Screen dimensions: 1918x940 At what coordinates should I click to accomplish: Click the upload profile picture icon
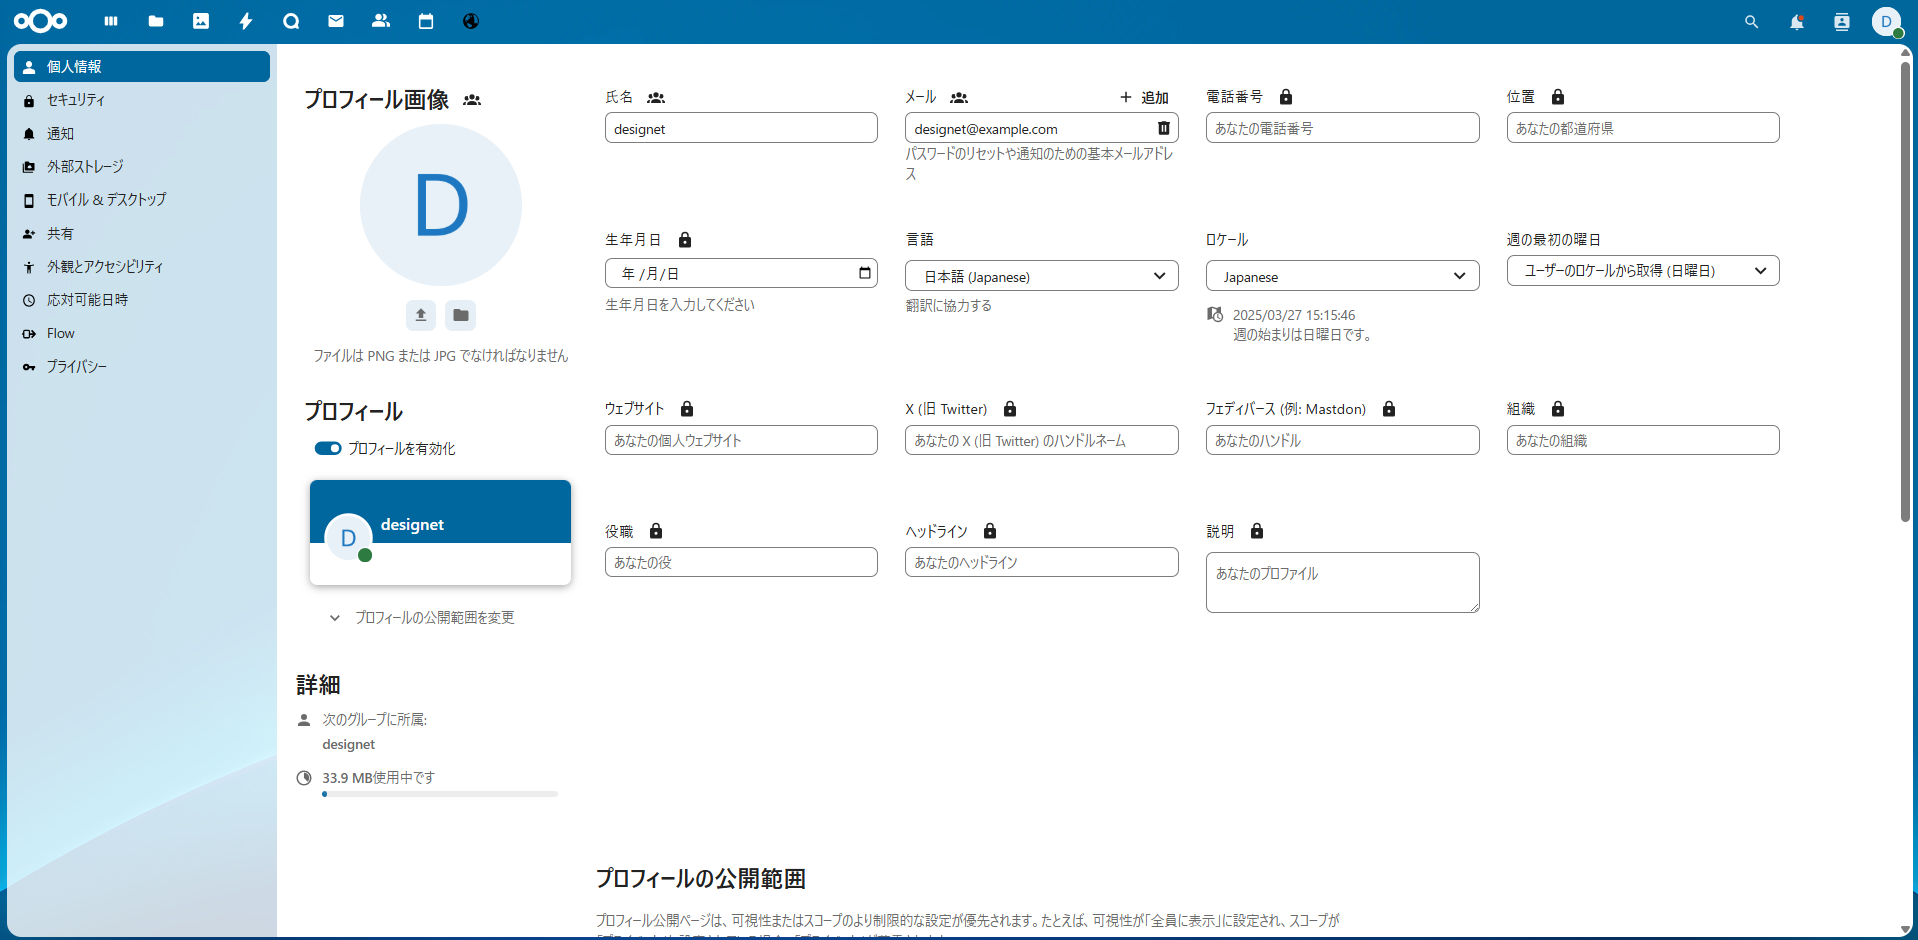421,315
